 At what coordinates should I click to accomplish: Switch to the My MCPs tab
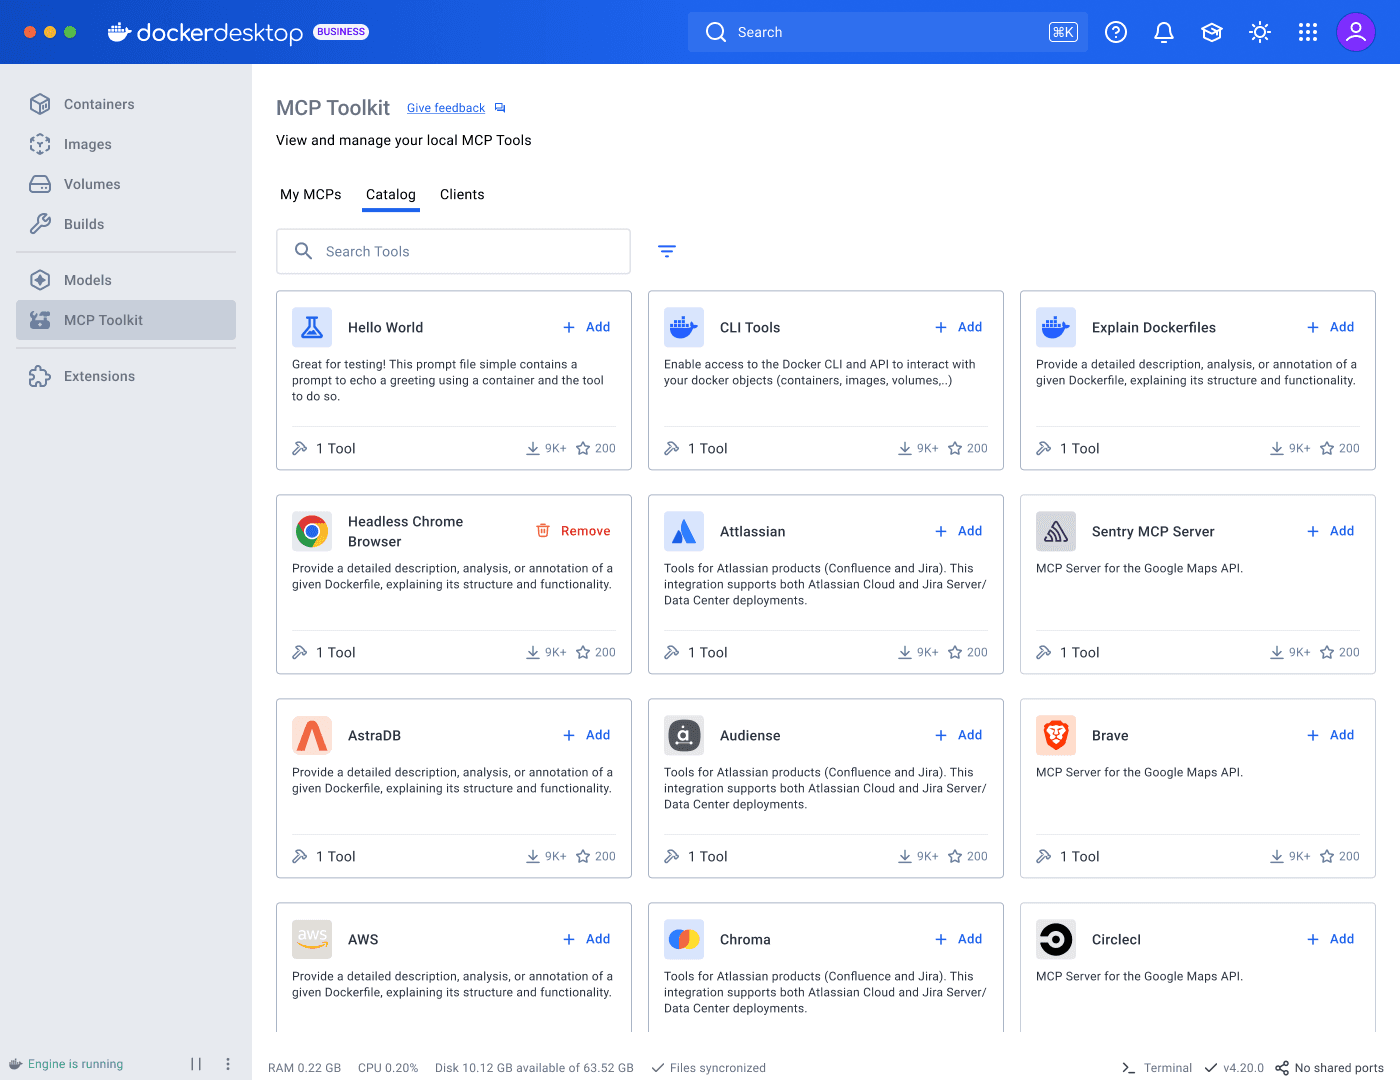click(310, 194)
